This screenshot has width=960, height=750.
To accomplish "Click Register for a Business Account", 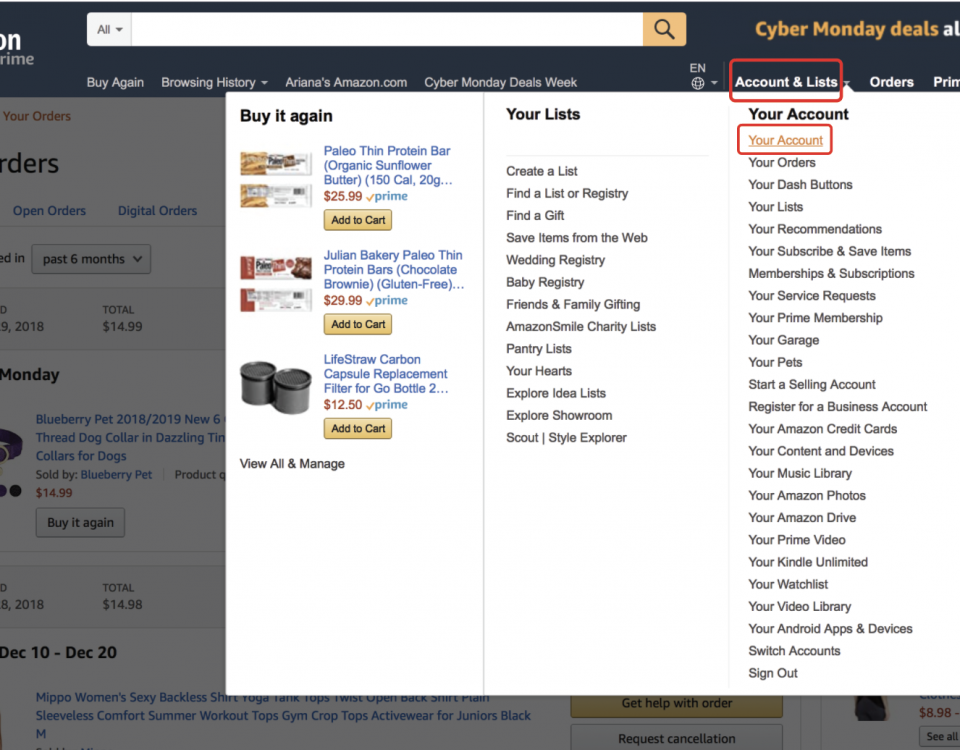I will click(x=838, y=407).
